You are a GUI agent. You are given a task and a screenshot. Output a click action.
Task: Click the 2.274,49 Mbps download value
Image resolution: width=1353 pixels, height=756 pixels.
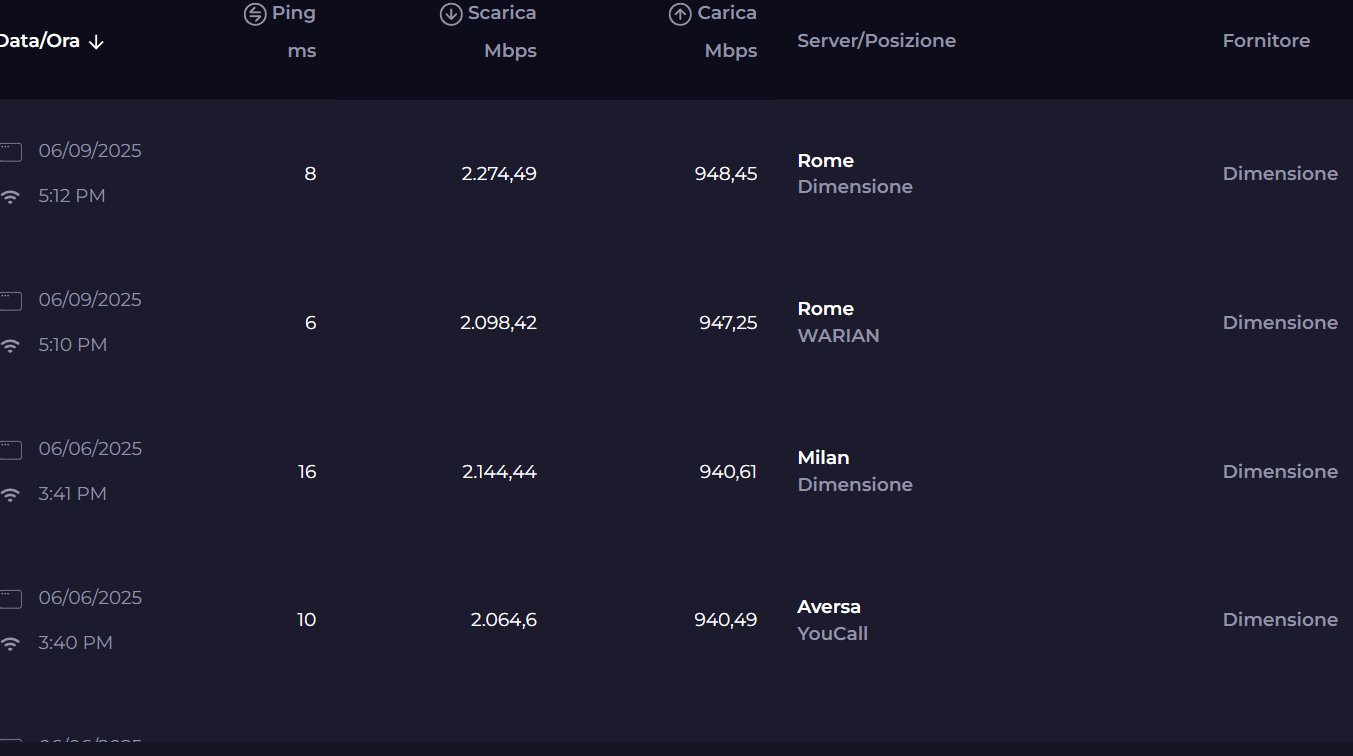click(499, 174)
